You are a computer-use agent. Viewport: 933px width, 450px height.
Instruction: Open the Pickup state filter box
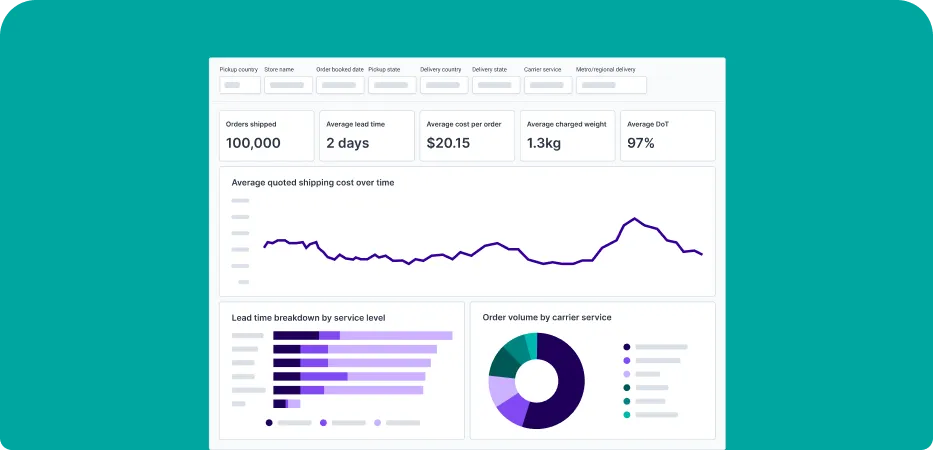[392, 85]
